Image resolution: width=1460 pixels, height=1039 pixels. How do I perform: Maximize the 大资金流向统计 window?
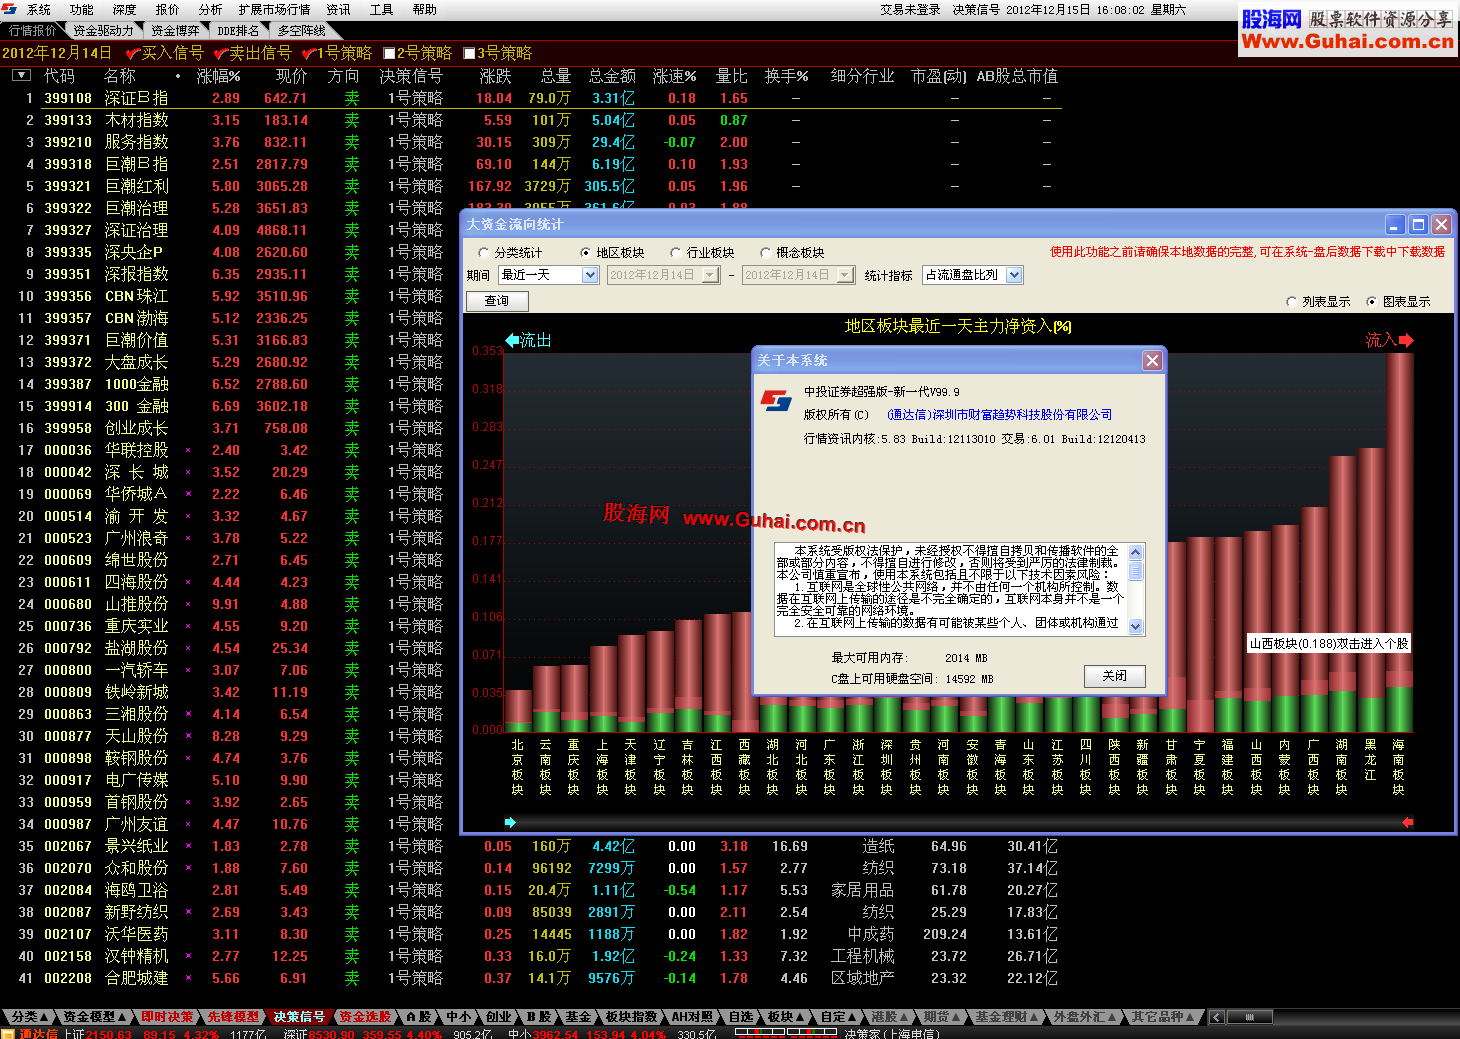point(1418,225)
